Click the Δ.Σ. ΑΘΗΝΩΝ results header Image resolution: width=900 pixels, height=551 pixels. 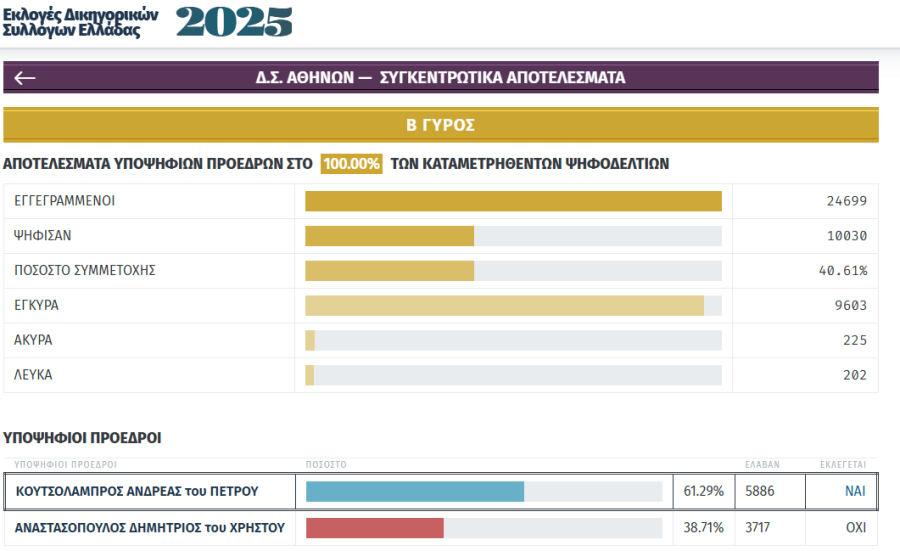point(440,77)
